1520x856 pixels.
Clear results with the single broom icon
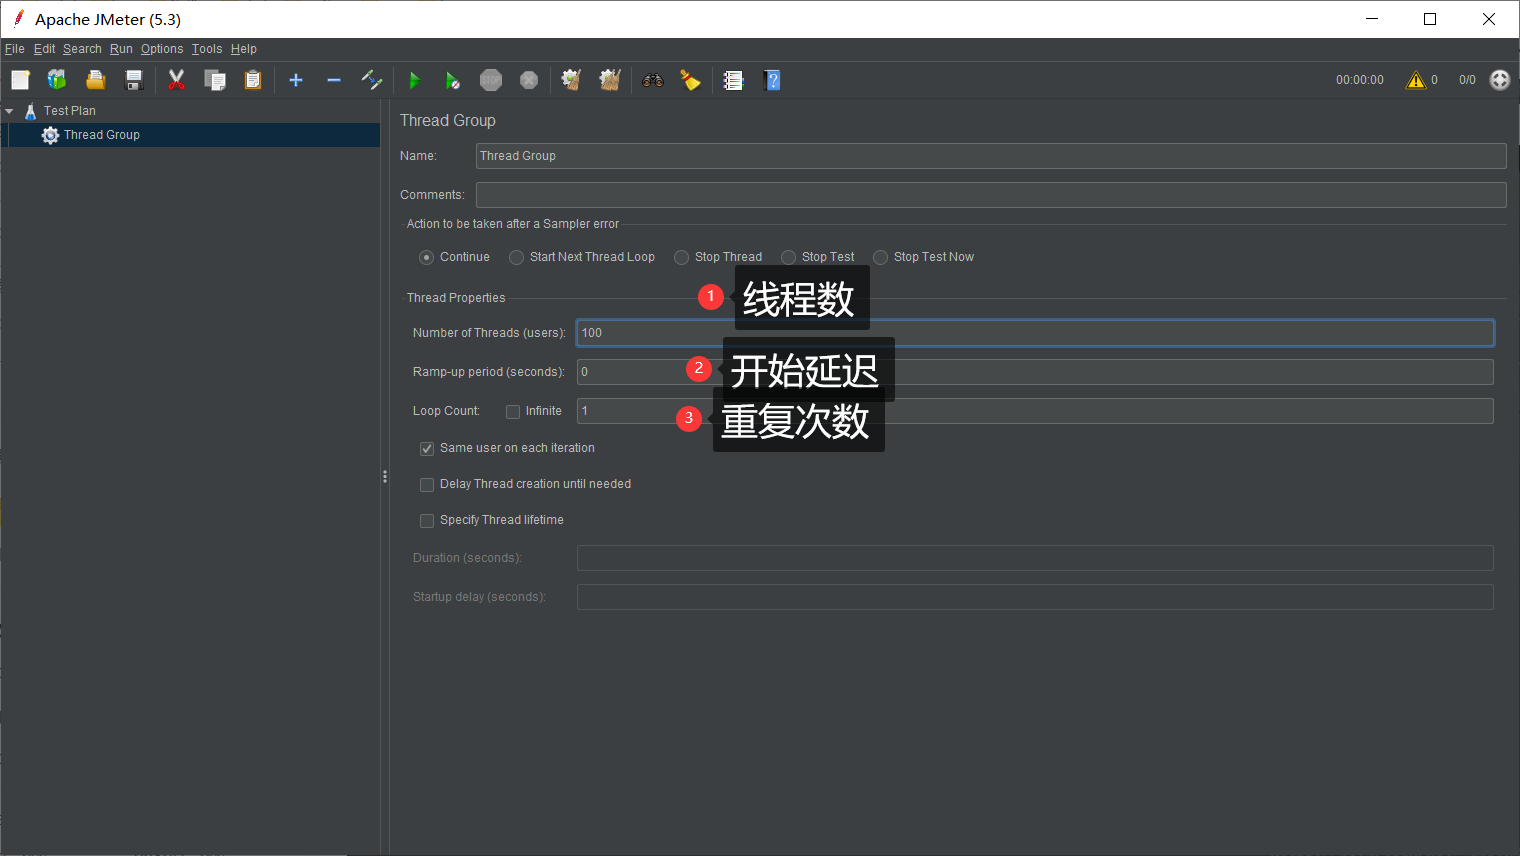pos(572,80)
